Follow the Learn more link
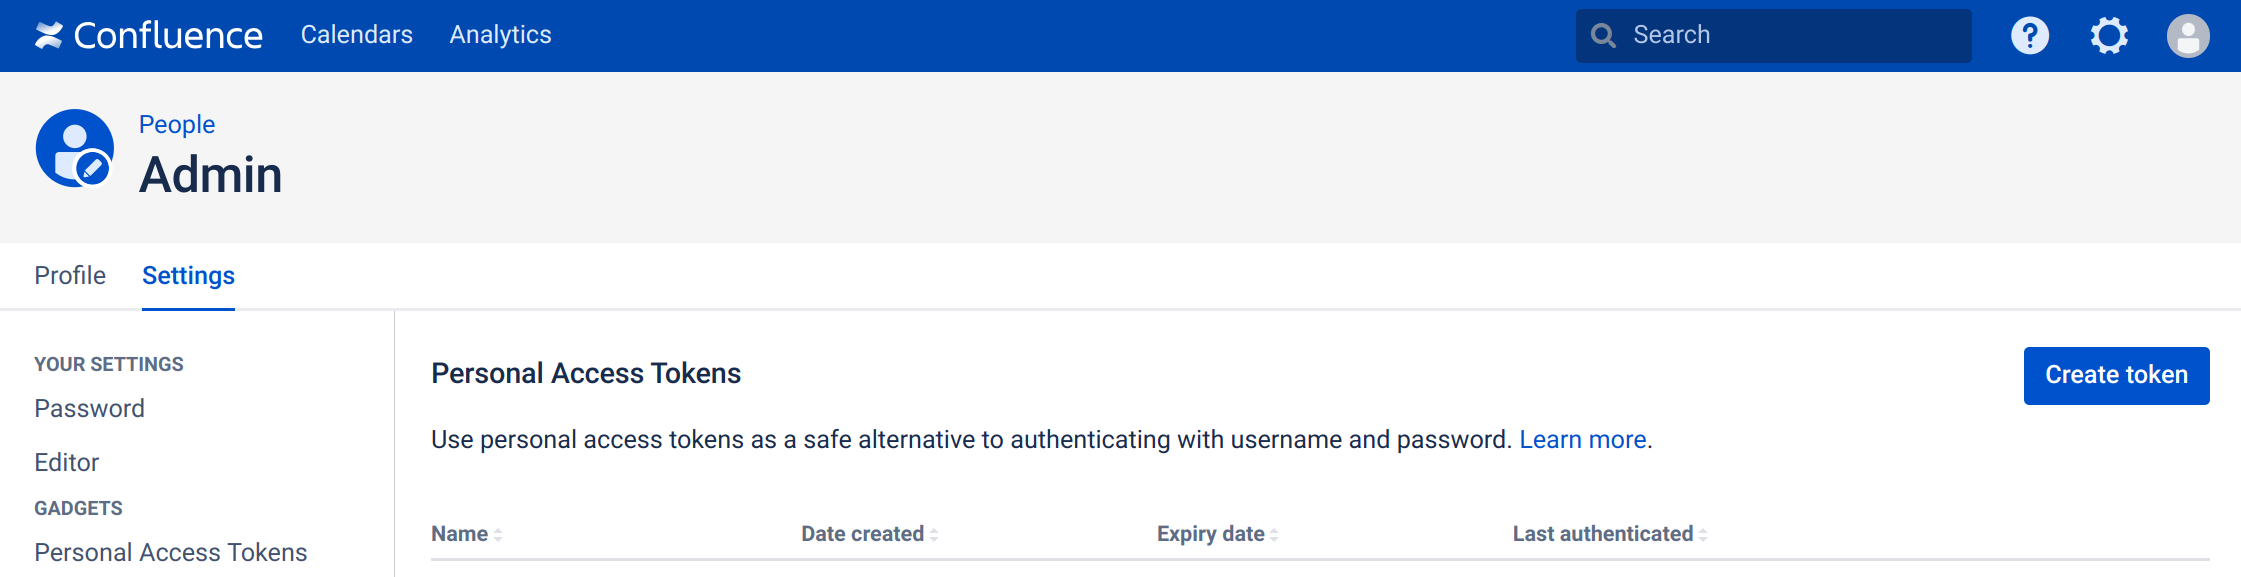The width and height of the screenshot is (2241, 577). [x=1582, y=440]
